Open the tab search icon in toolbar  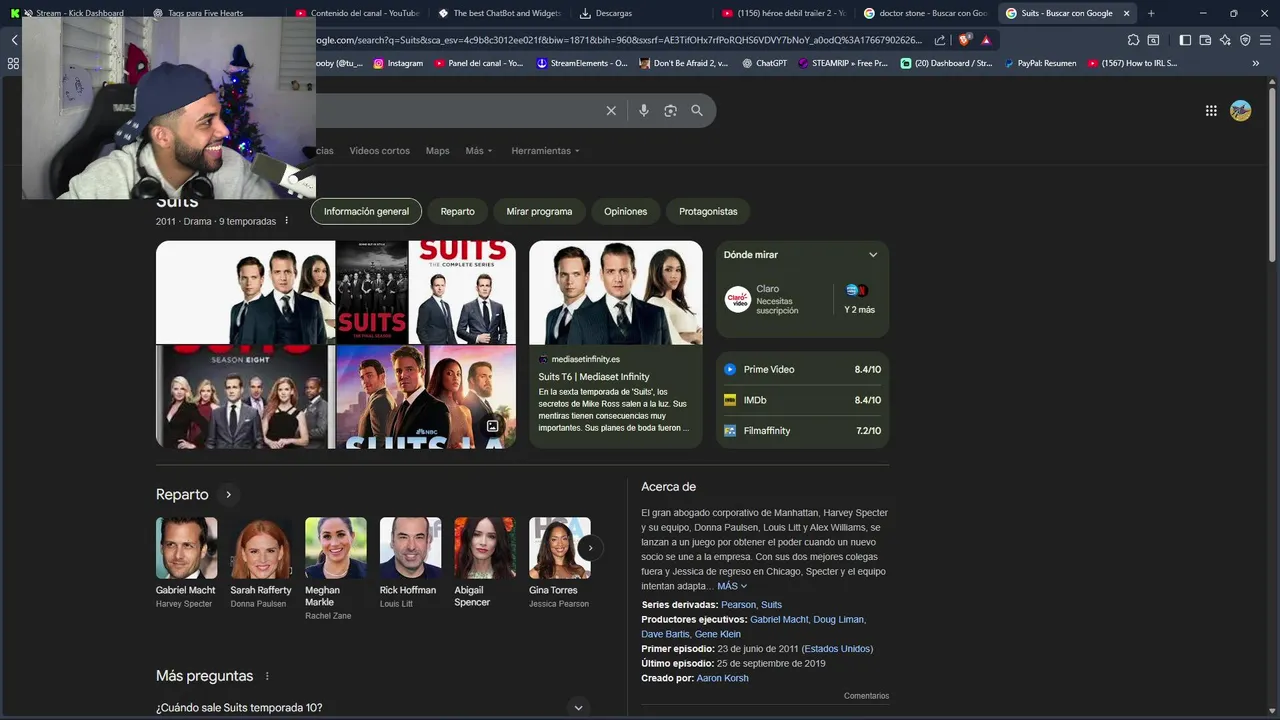1153,40
